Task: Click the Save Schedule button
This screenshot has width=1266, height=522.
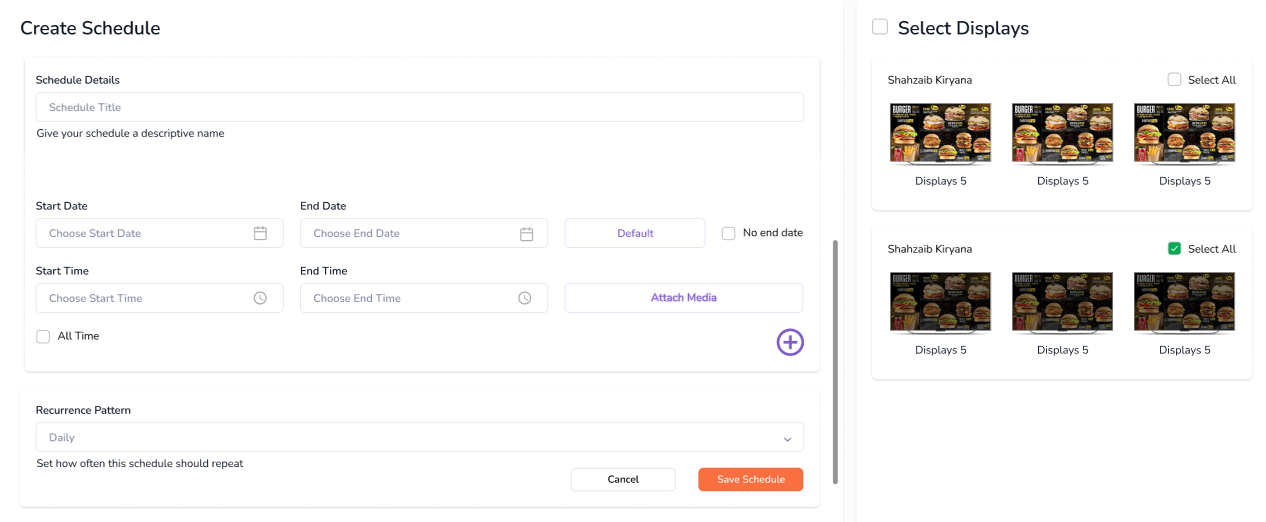Action: [x=750, y=480]
